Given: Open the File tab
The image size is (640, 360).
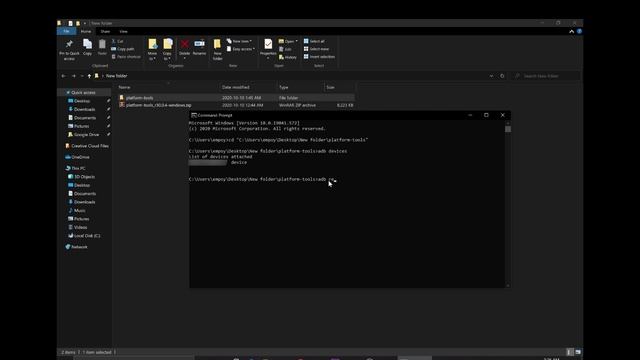Looking at the screenshot, I should click(66, 31).
